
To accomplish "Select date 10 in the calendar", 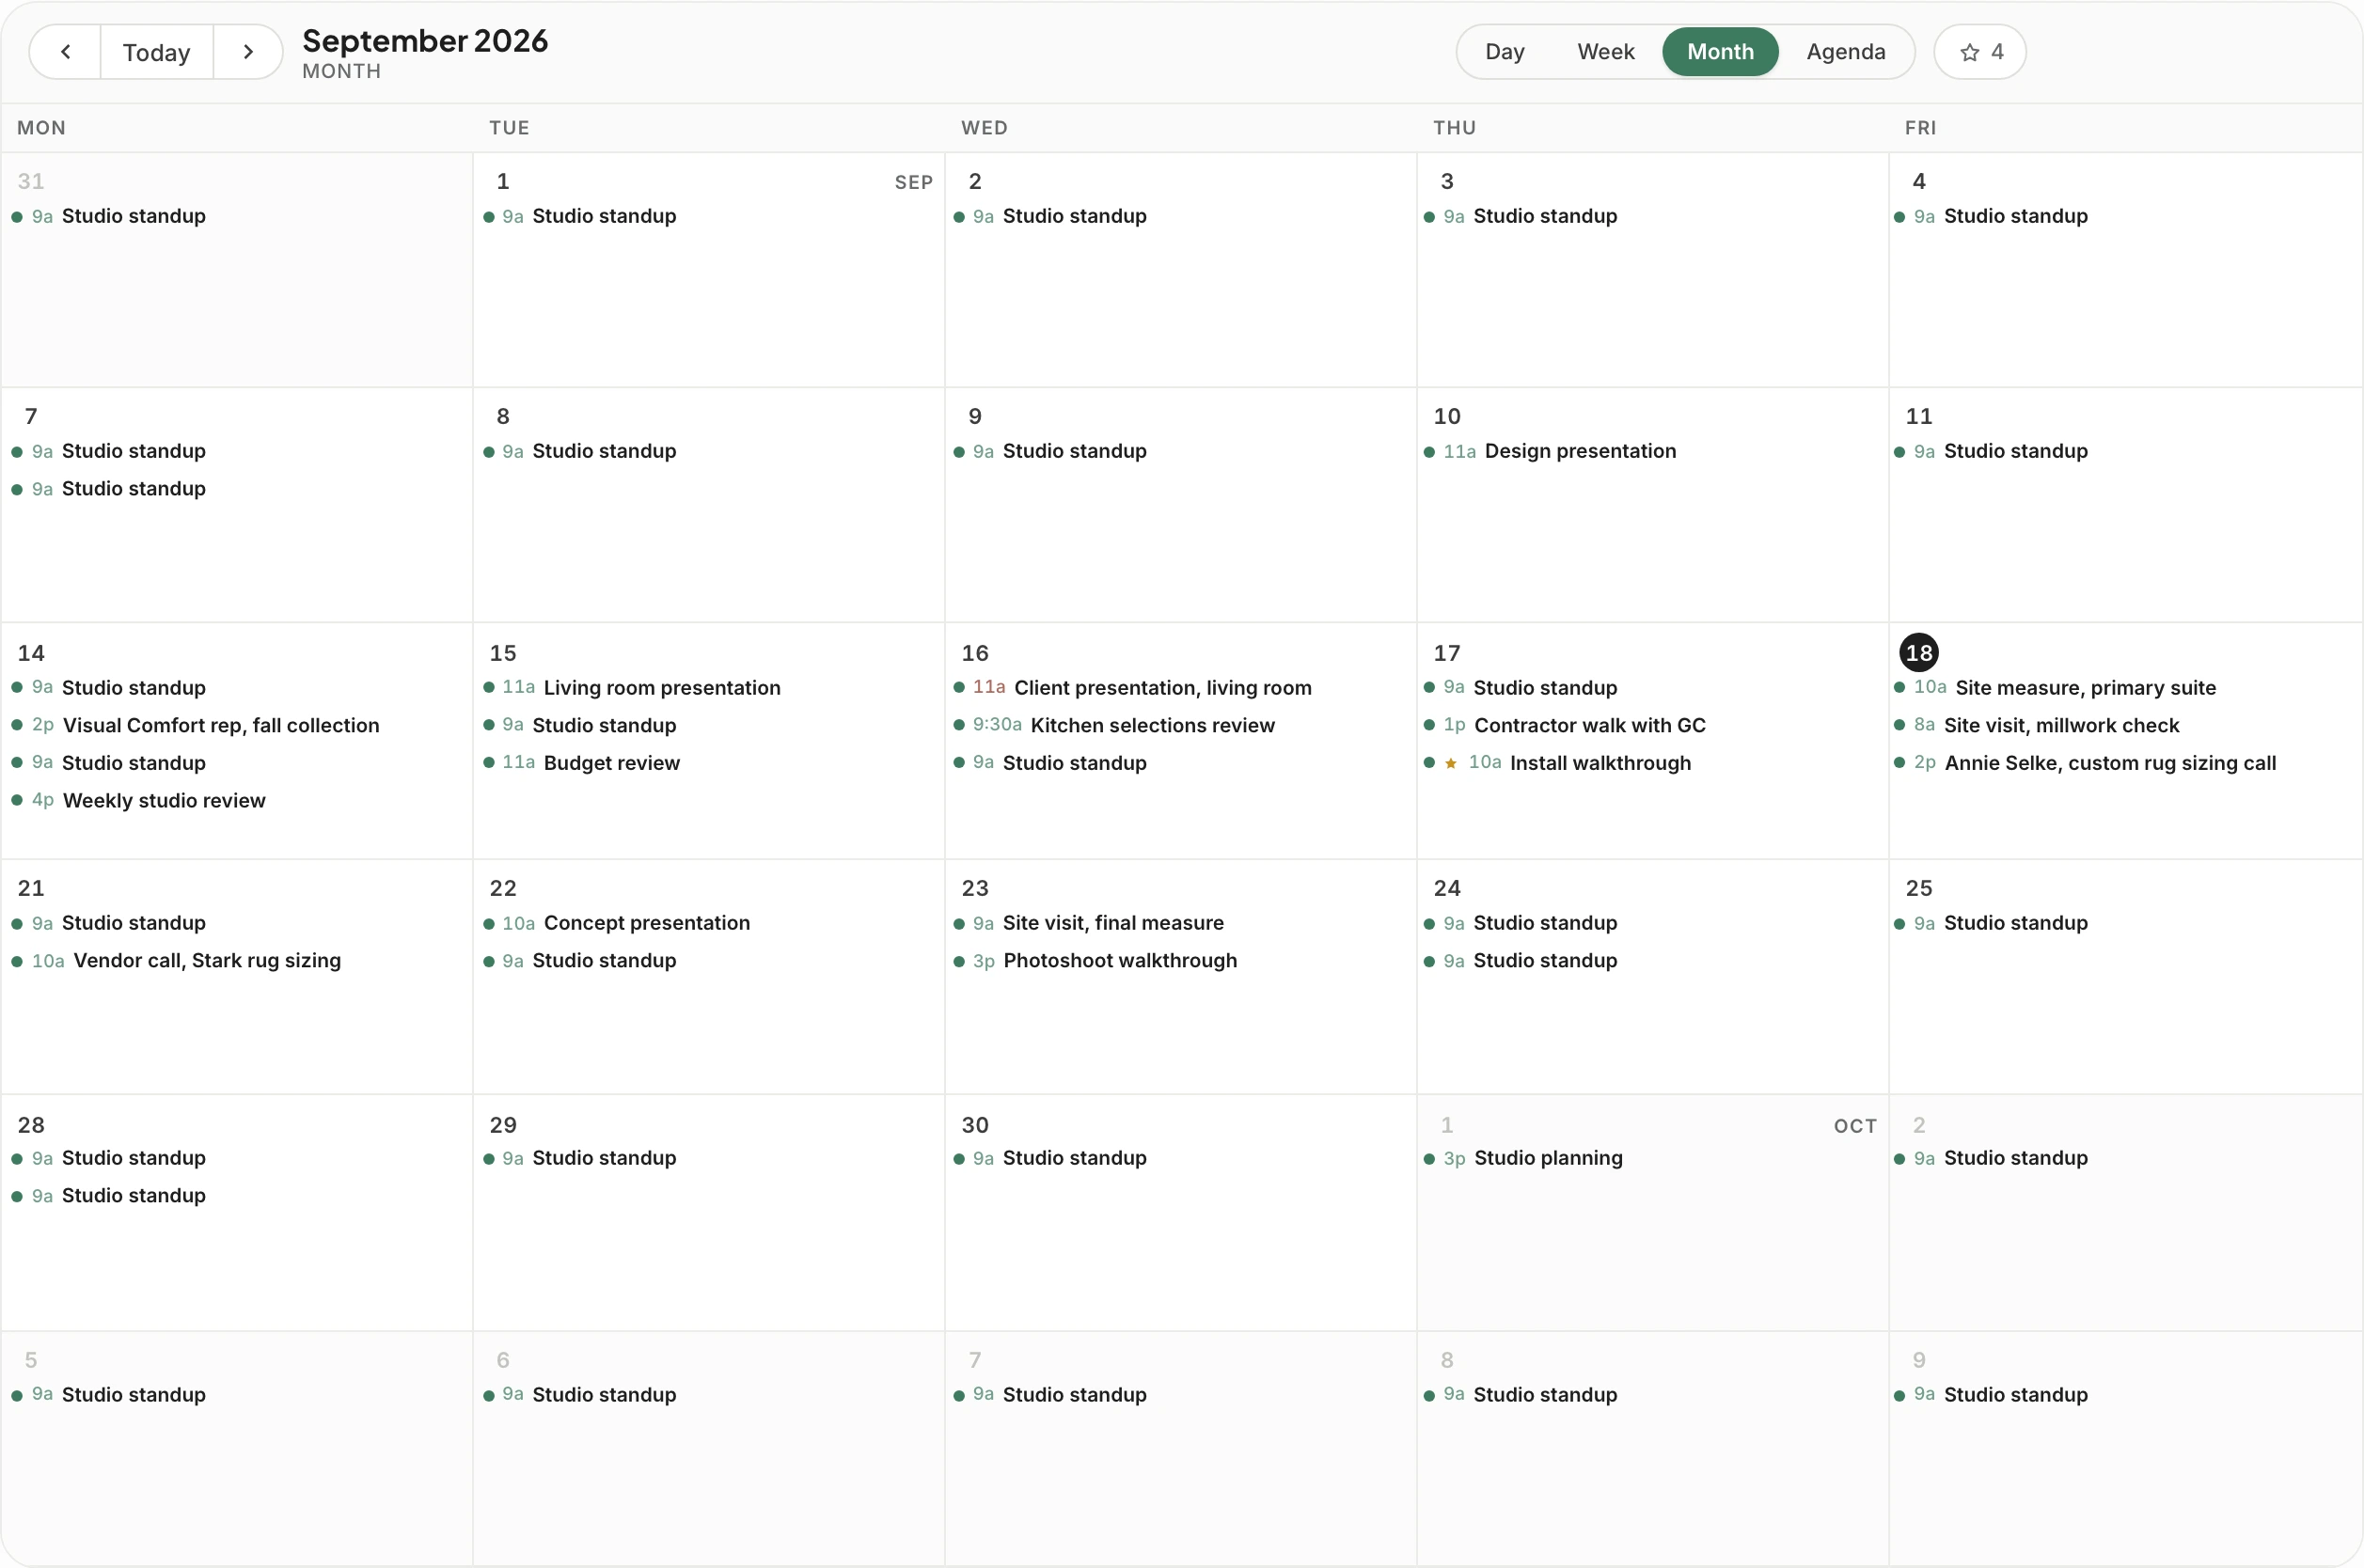I will [1446, 416].
